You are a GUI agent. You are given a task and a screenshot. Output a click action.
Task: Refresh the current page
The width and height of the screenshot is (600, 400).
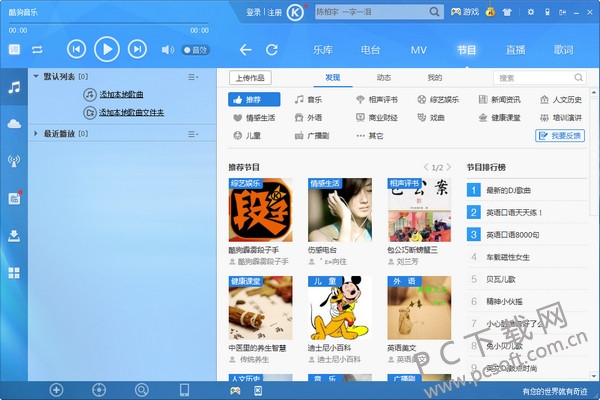pyautogui.click(x=272, y=50)
